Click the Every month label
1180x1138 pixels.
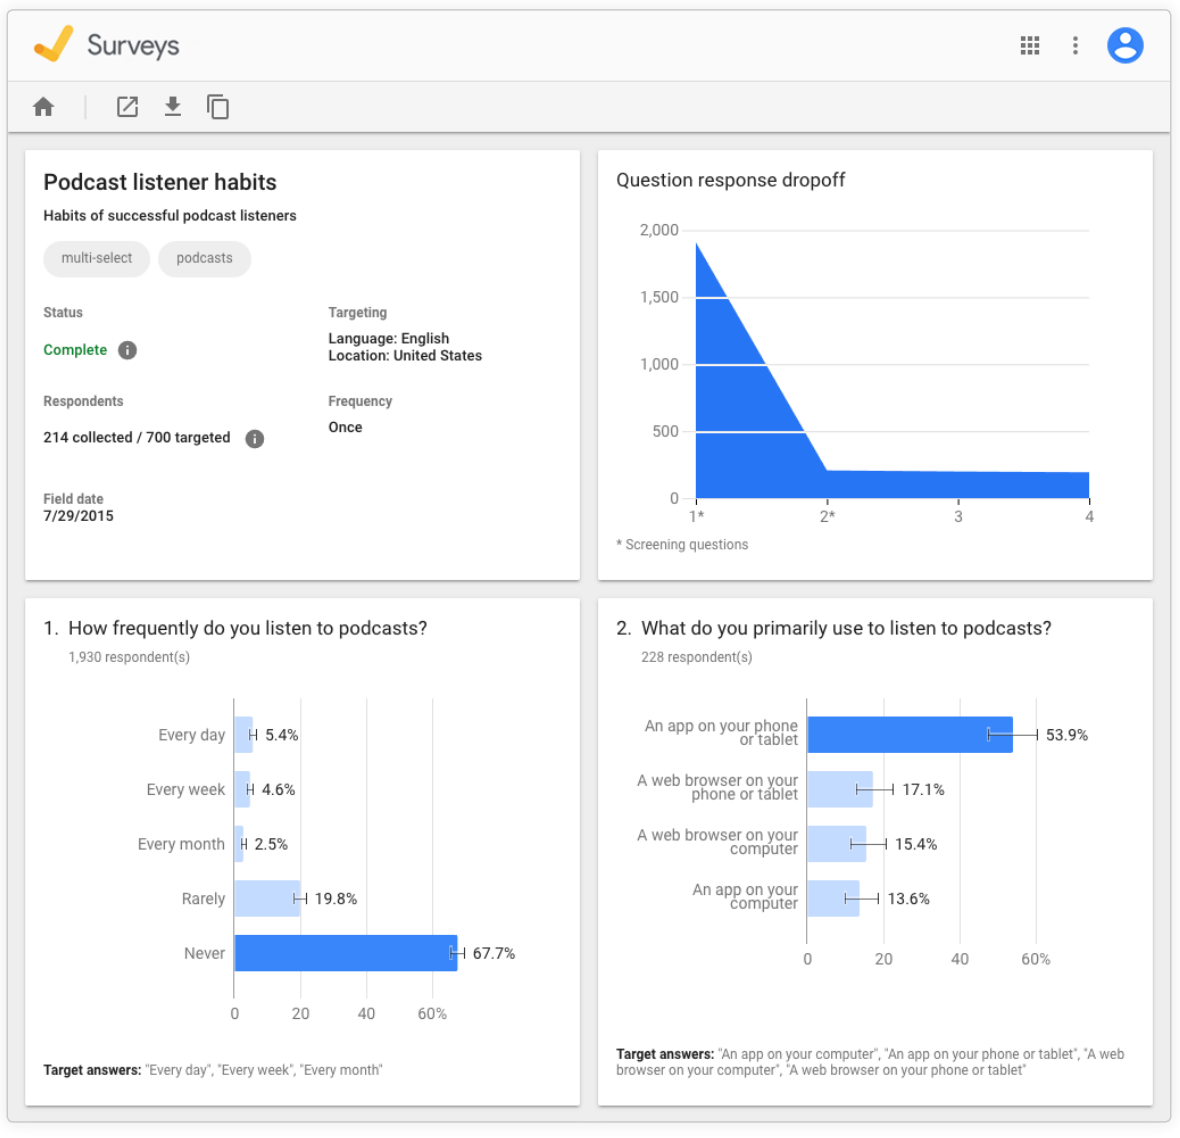click(x=181, y=844)
